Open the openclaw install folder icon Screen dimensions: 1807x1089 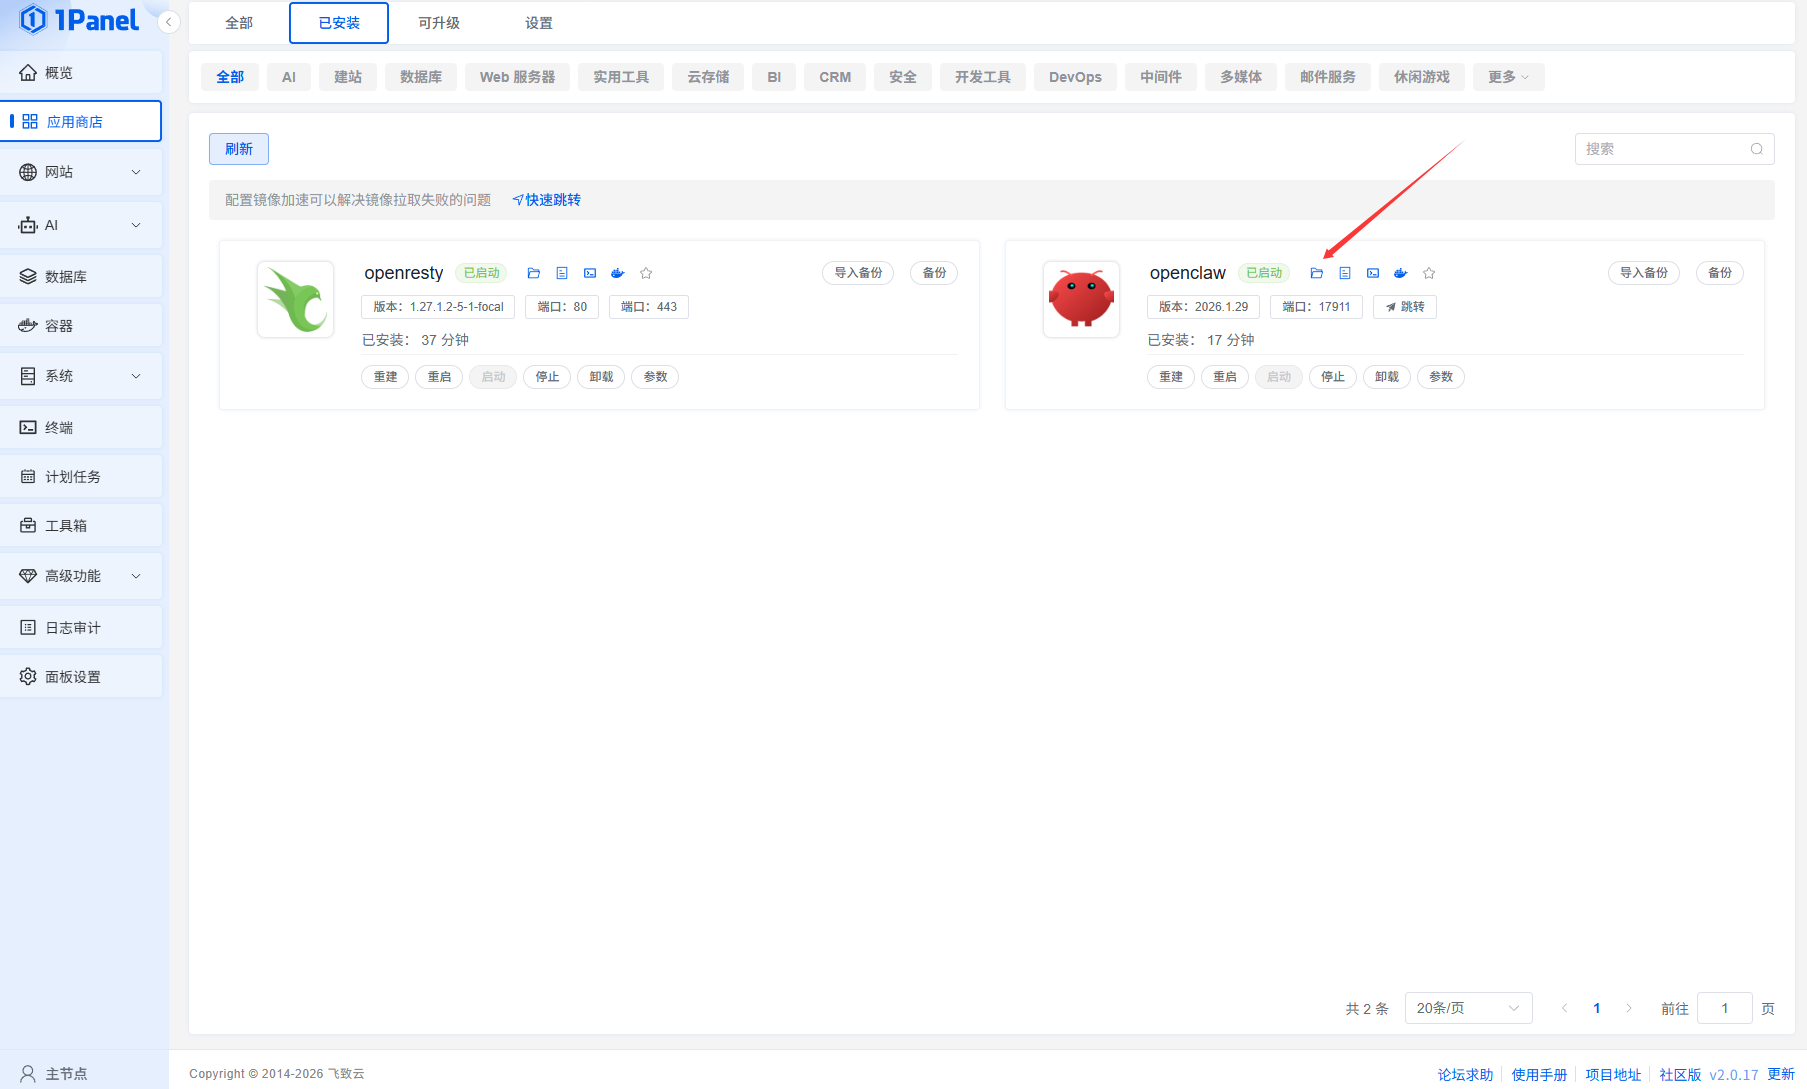point(1316,273)
